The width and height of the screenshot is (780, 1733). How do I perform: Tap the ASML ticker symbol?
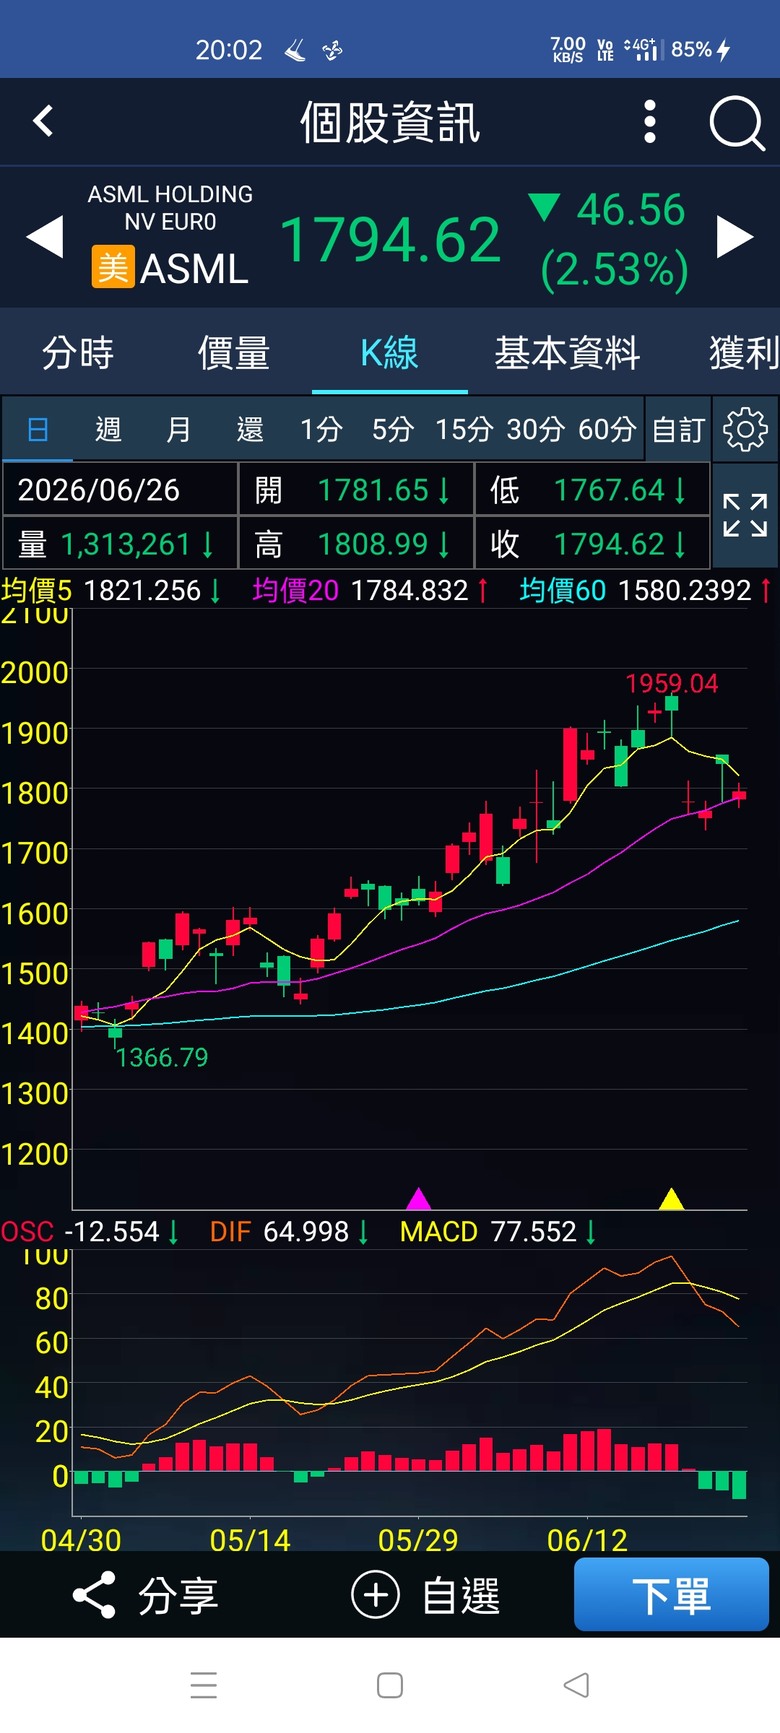click(194, 268)
